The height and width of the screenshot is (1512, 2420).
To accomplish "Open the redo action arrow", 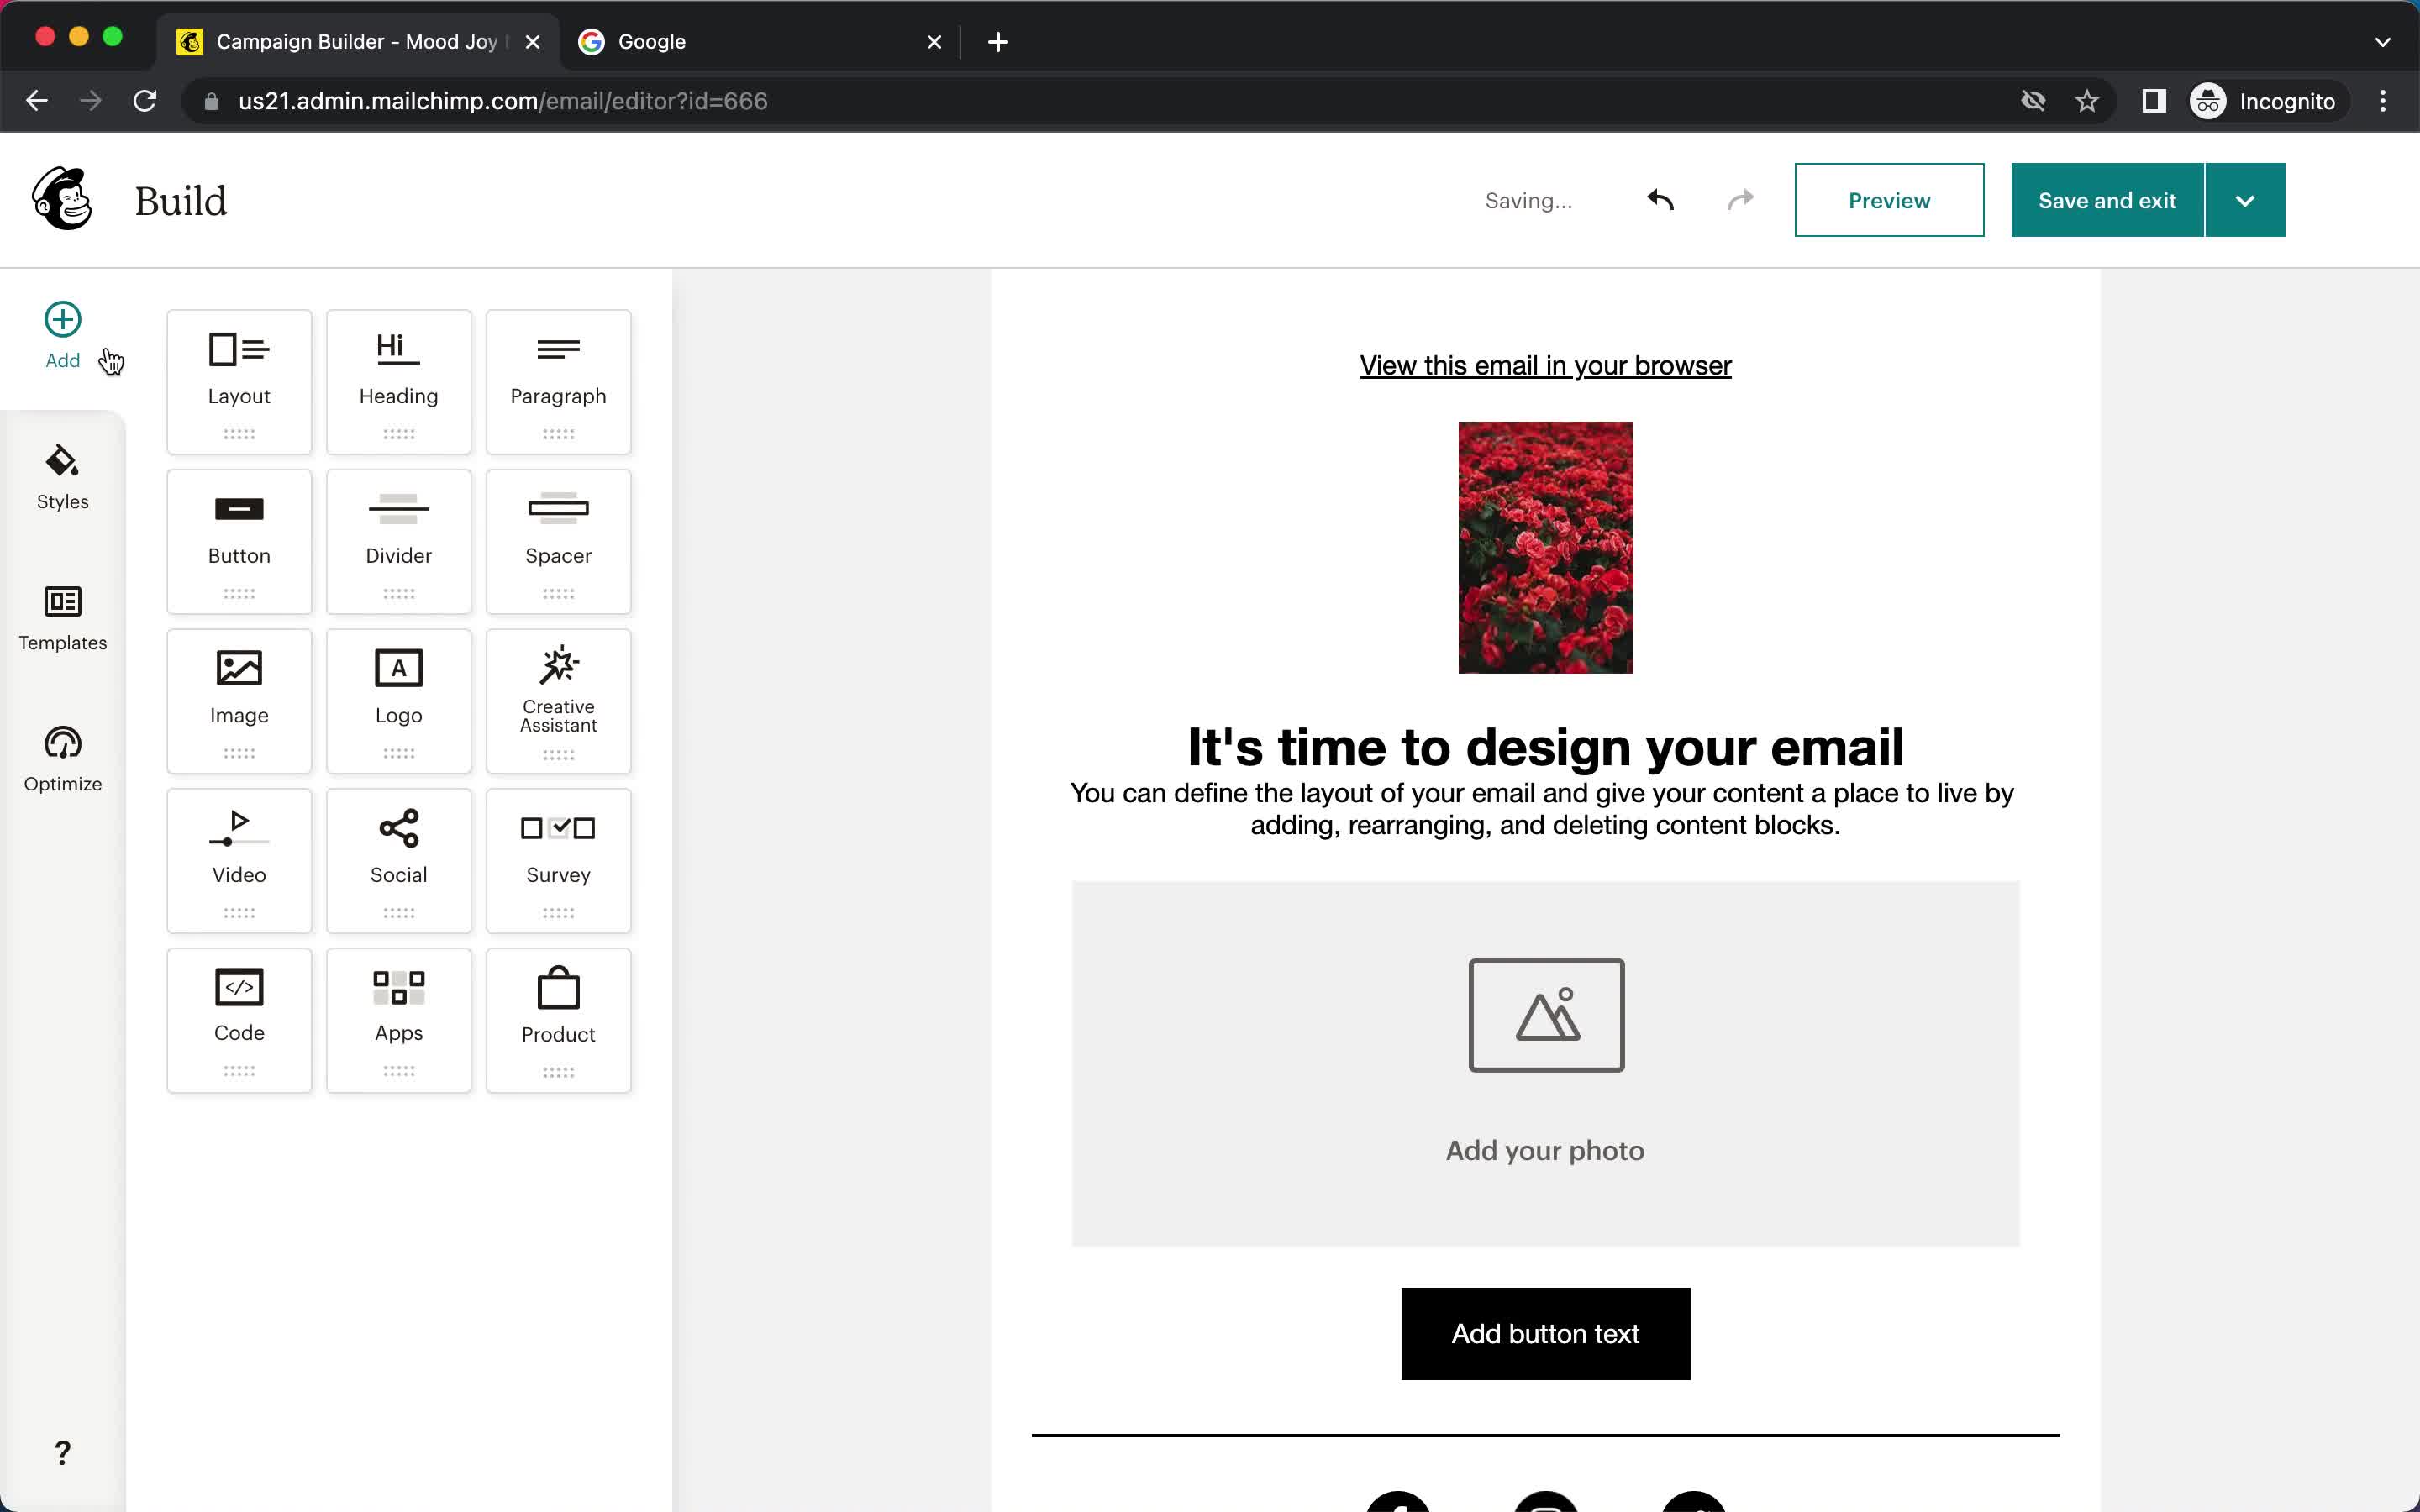I will [1739, 200].
